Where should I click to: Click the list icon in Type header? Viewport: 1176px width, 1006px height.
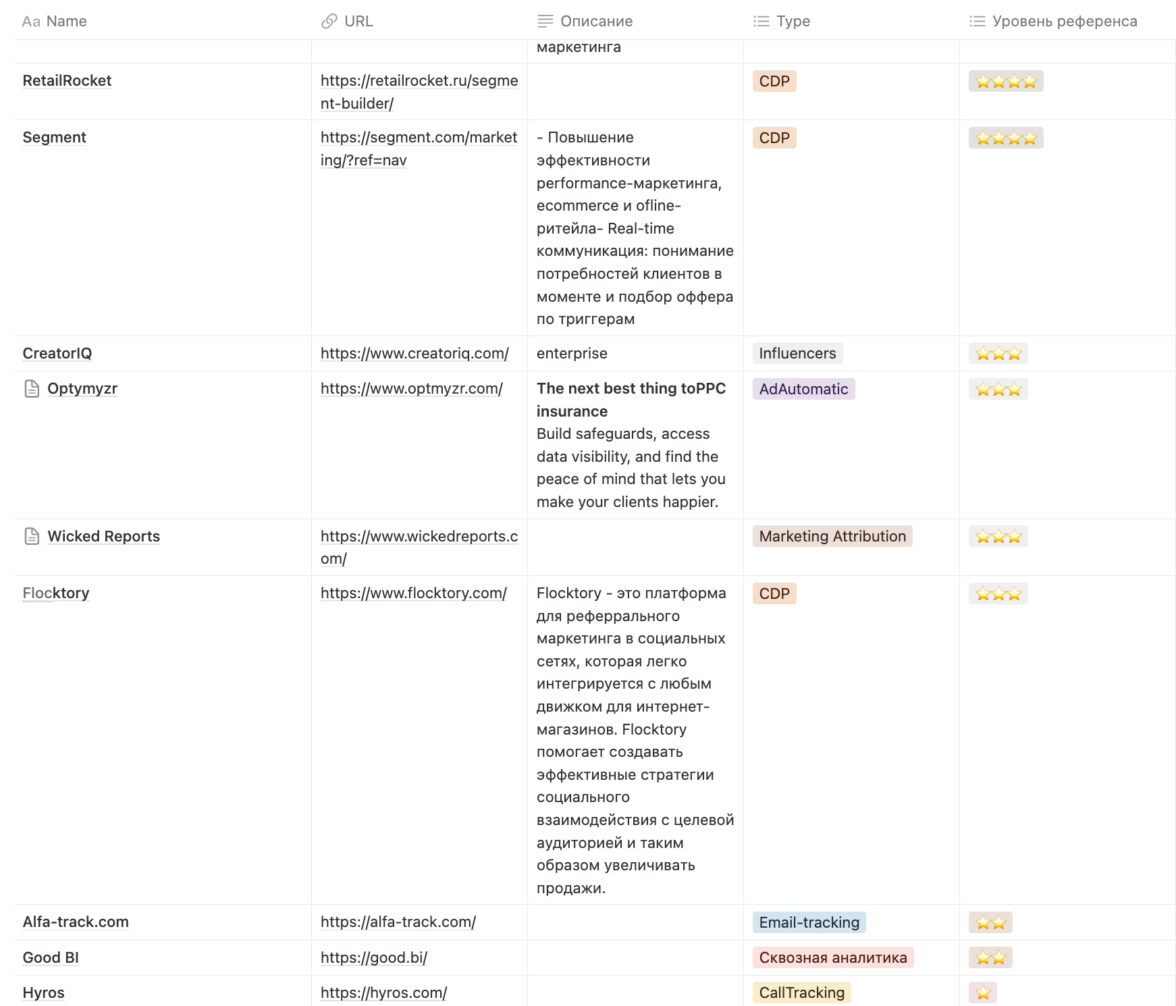(x=761, y=21)
